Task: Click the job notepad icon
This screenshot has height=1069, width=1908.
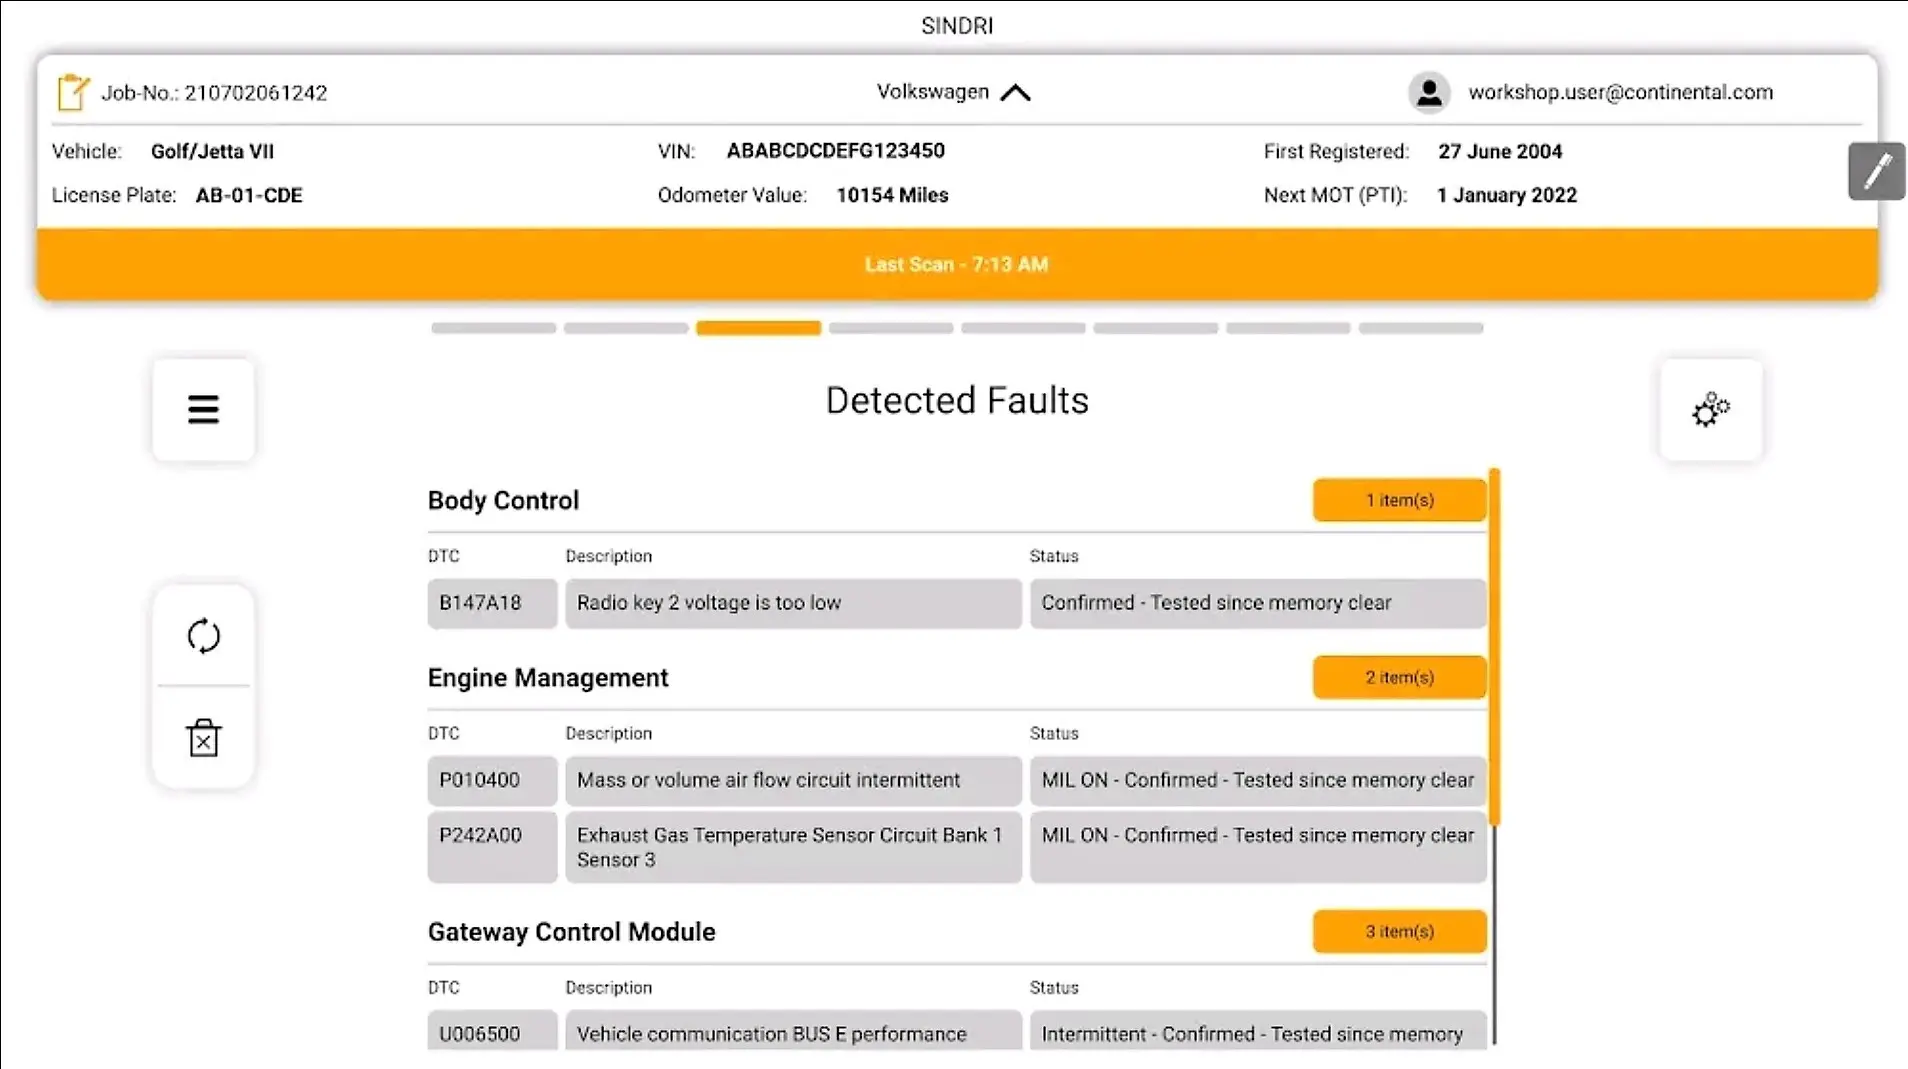Action: [72, 92]
